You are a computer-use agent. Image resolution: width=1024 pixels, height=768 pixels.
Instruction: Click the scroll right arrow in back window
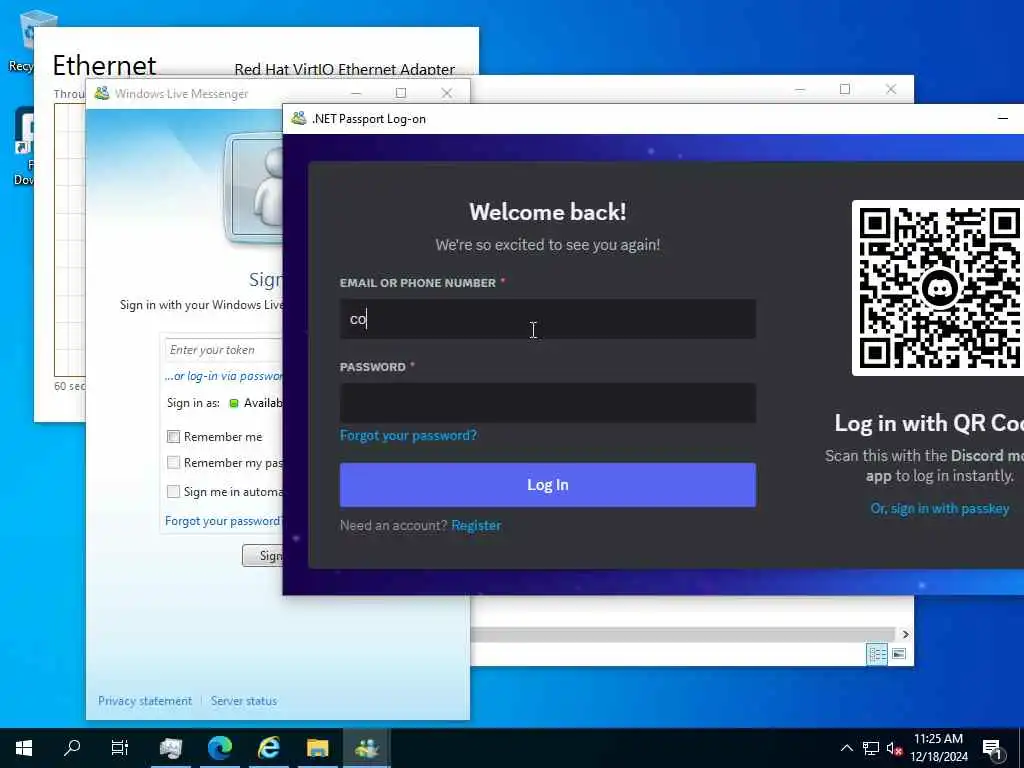coord(905,634)
